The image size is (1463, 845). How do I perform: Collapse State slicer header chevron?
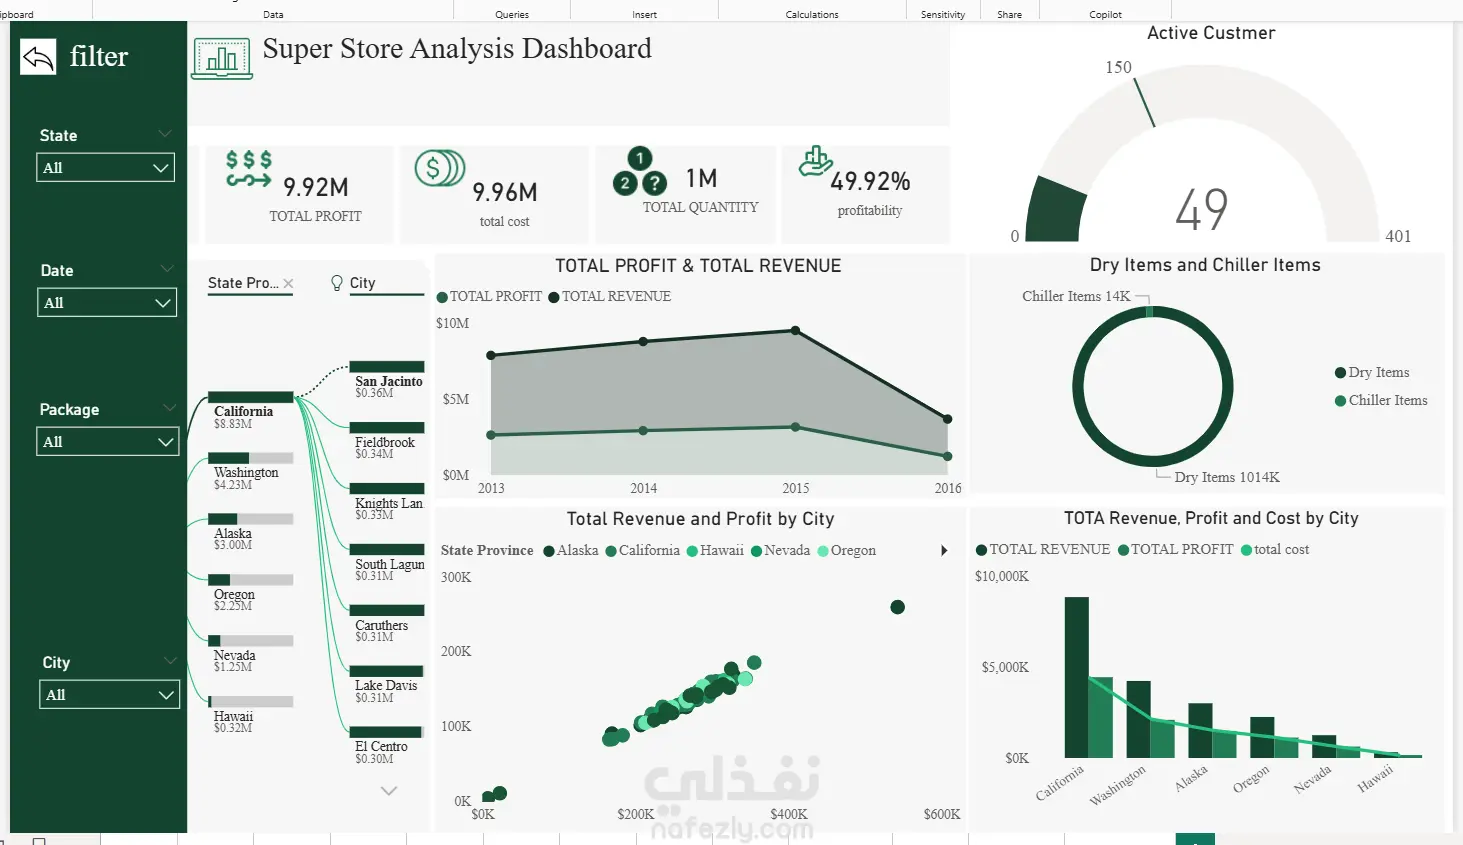tap(165, 134)
